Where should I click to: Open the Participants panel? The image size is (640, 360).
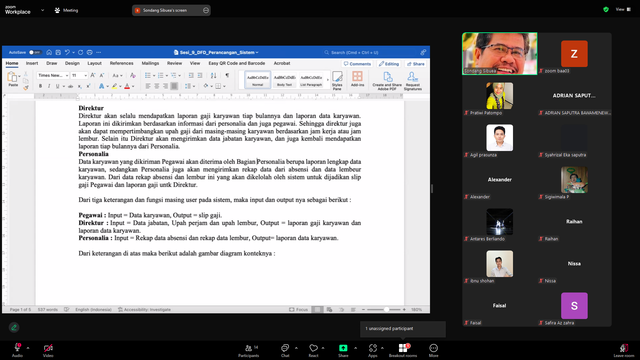(249, 350)
